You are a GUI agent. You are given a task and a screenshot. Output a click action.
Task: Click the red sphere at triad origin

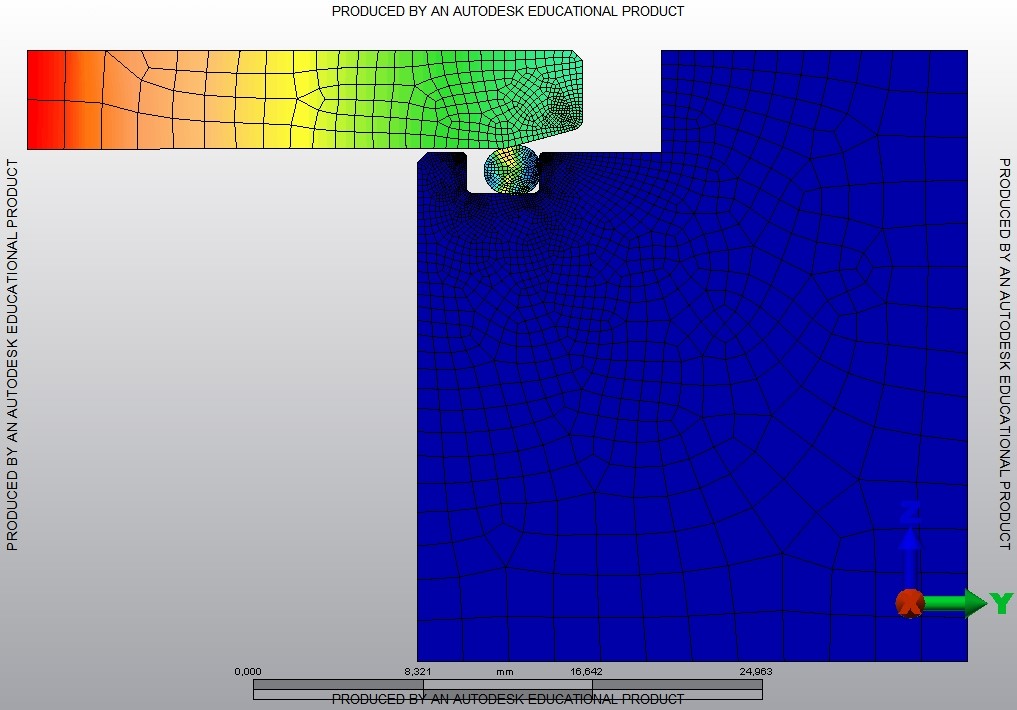909,603
